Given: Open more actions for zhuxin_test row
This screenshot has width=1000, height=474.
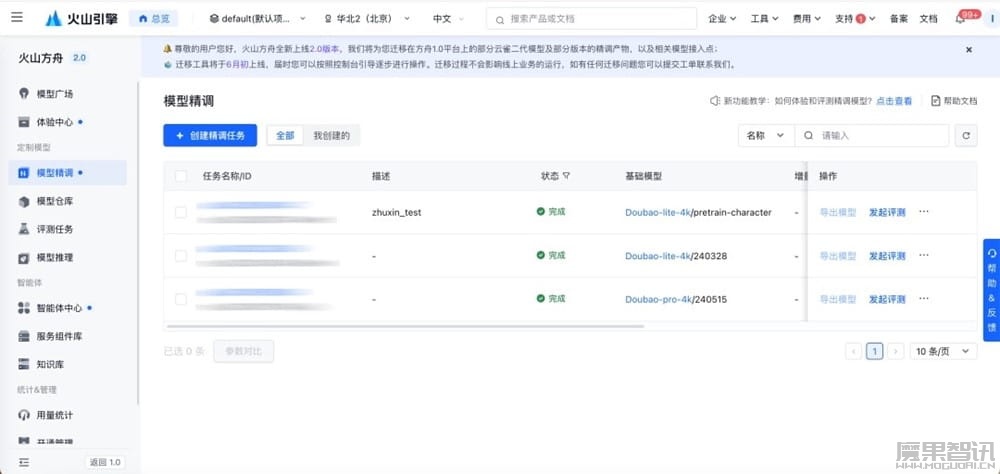Looking at the screenshot, I should [x=923, y=212].
